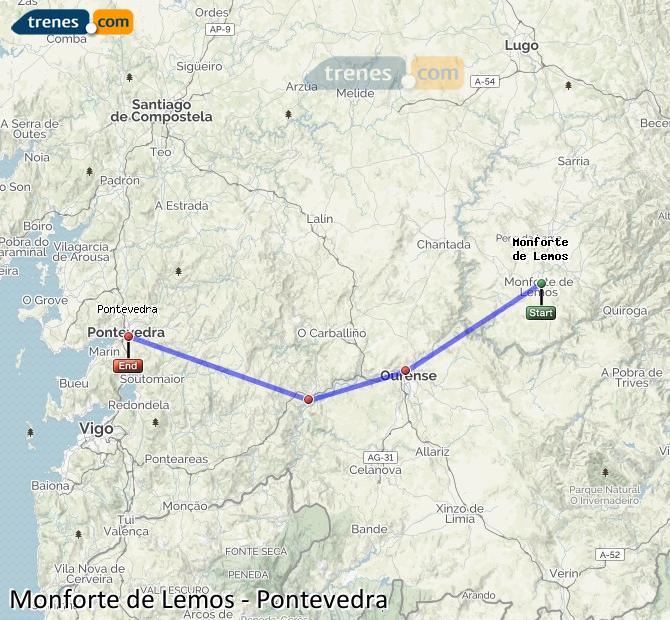Click the red End marker label
The width and height of the screenshot is (670, 620).
point(128,366)
